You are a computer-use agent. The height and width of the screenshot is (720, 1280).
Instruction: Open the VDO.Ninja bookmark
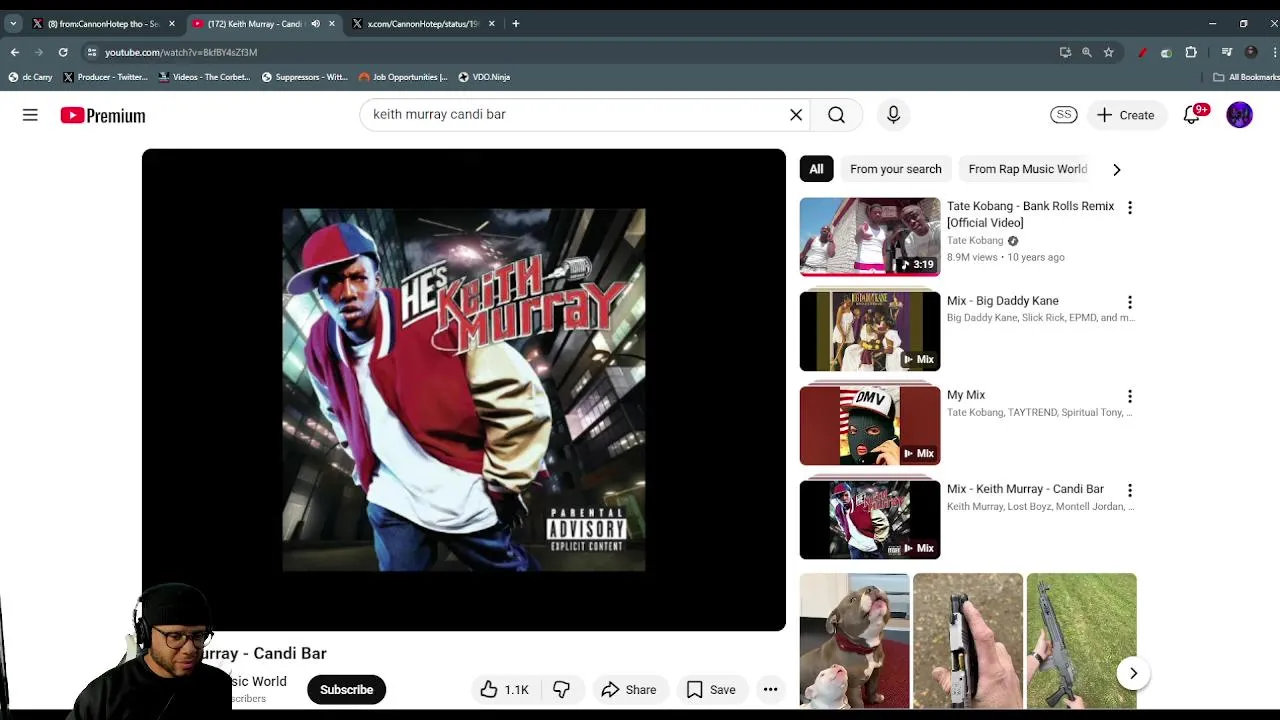[484, 77]
